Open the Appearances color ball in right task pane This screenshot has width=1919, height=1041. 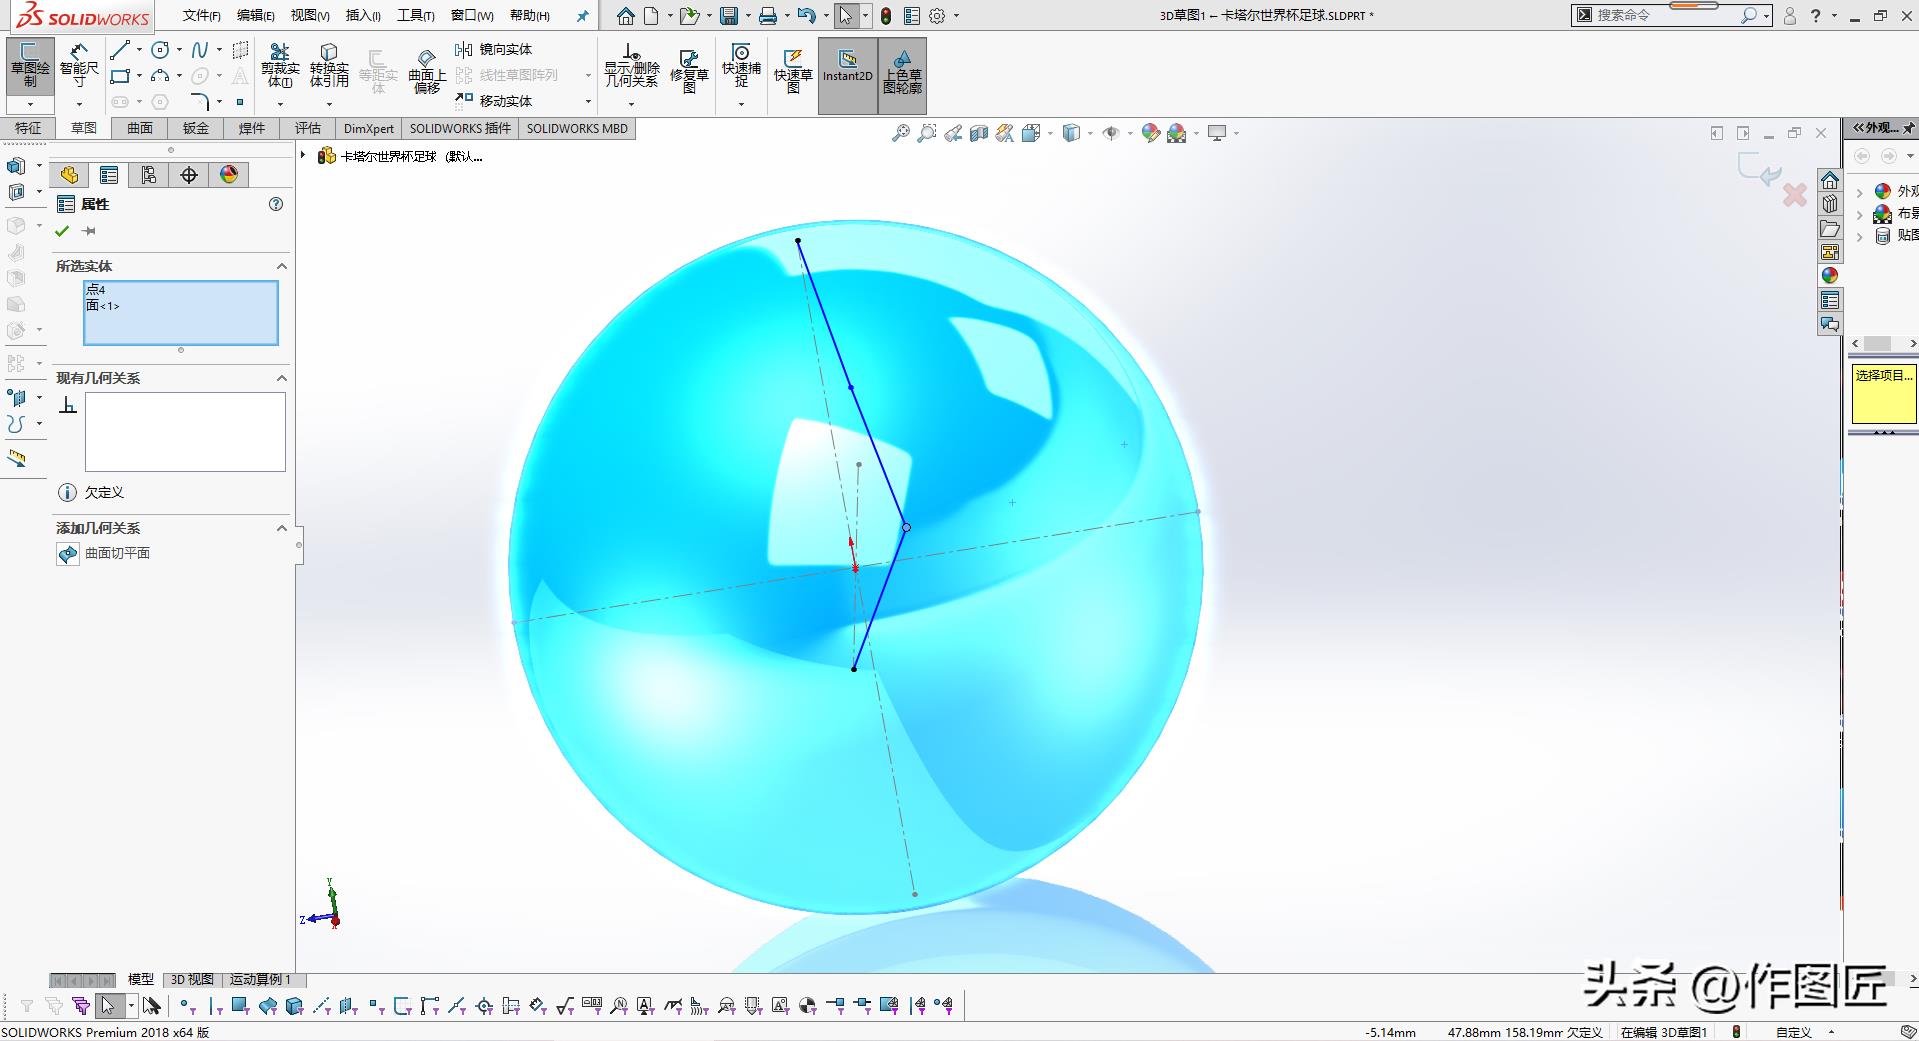pos(1830,276)
